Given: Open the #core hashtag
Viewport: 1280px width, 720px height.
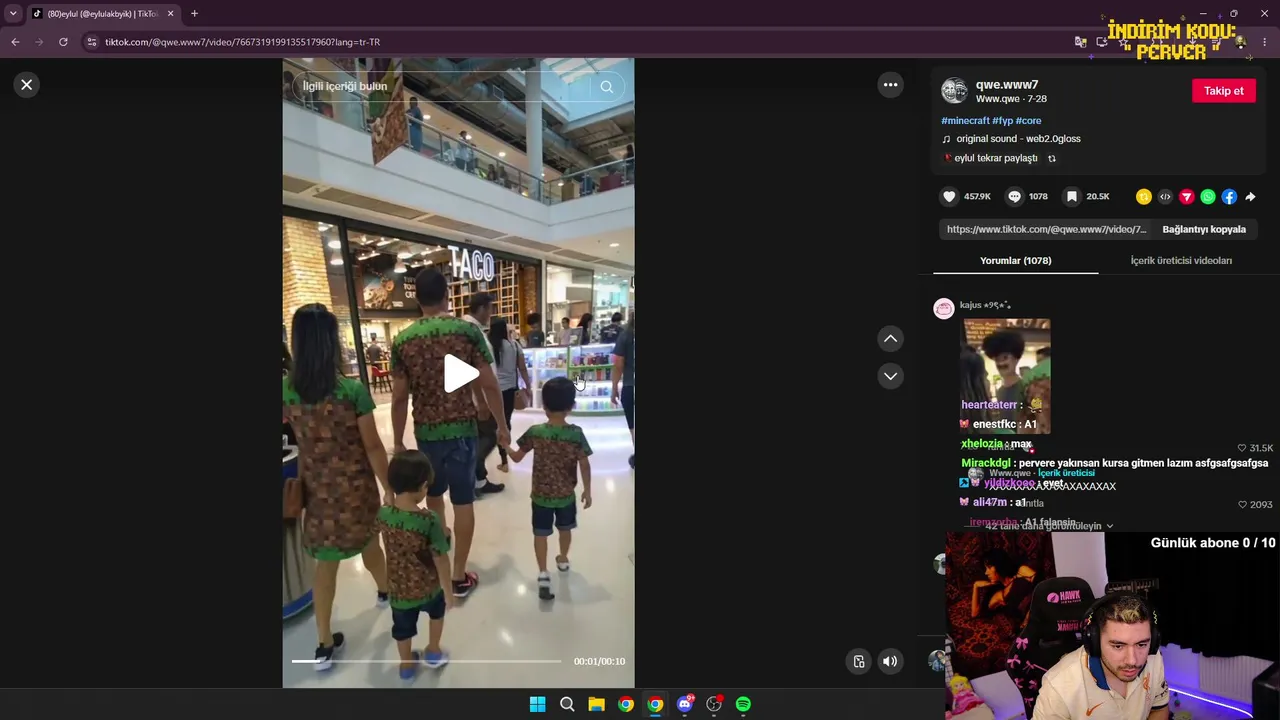Looking at the screenshot, I should [1028, 121].
